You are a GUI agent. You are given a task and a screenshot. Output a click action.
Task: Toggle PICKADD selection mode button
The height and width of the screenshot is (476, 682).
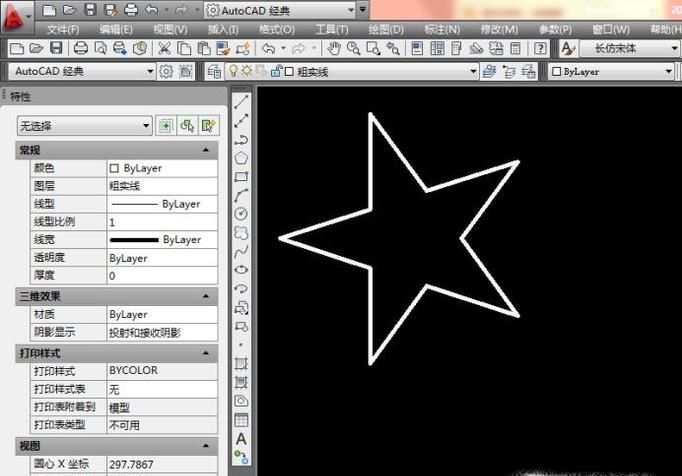(x=166, y=126)
